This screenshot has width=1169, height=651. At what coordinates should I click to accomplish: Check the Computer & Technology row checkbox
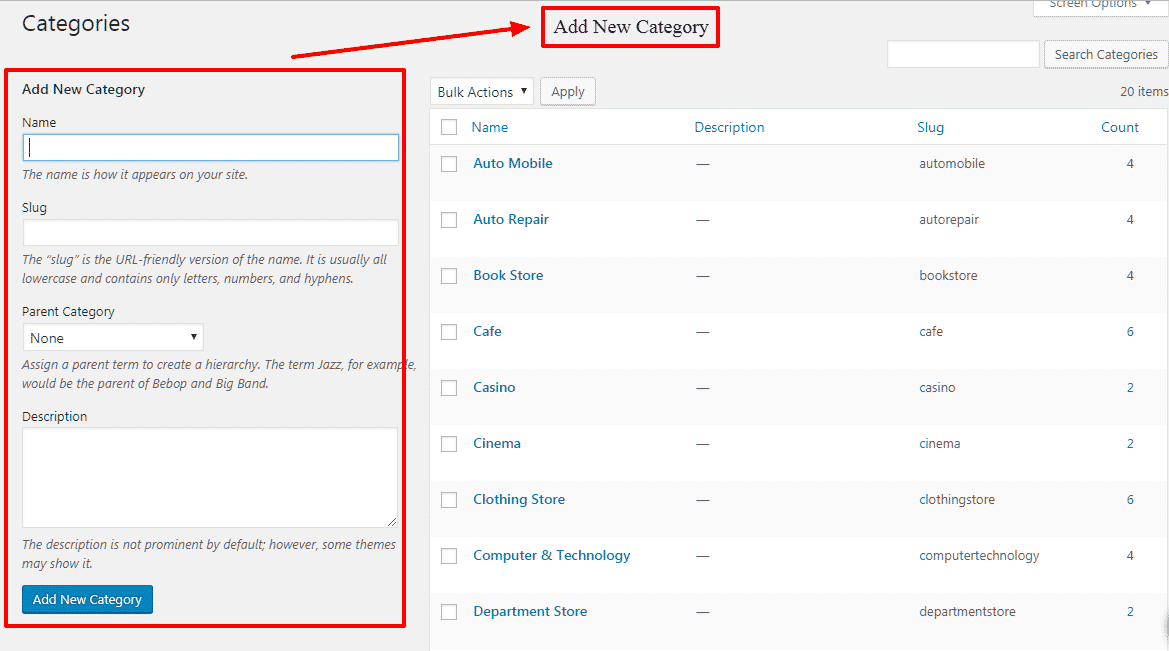click(x=449, y=556)
